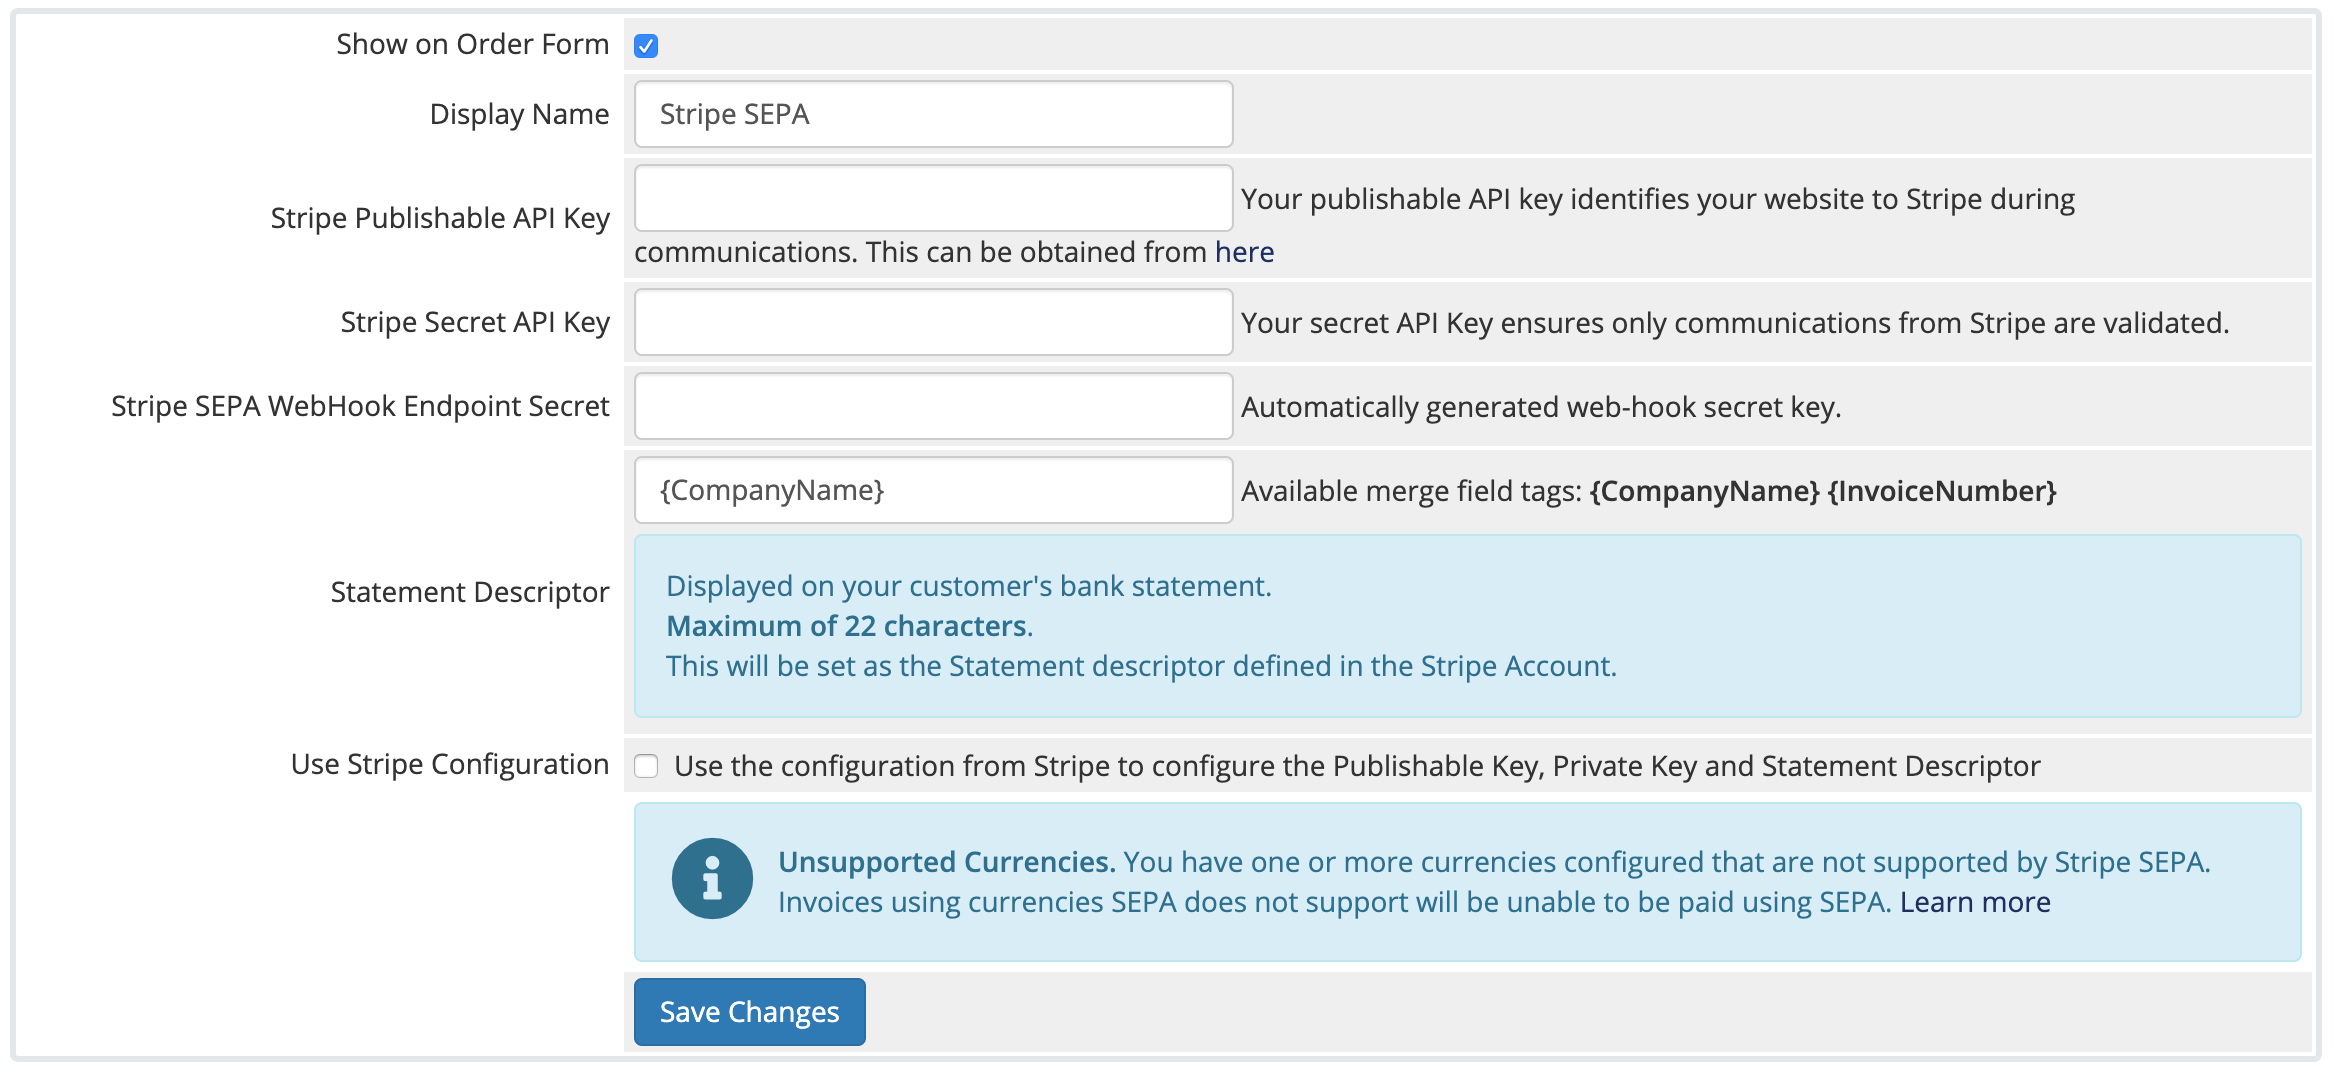Click the Statement Descriptor field with {CompanyName}
Viewport: 2334px width, 1074px height.
click(x=933, y=490)
